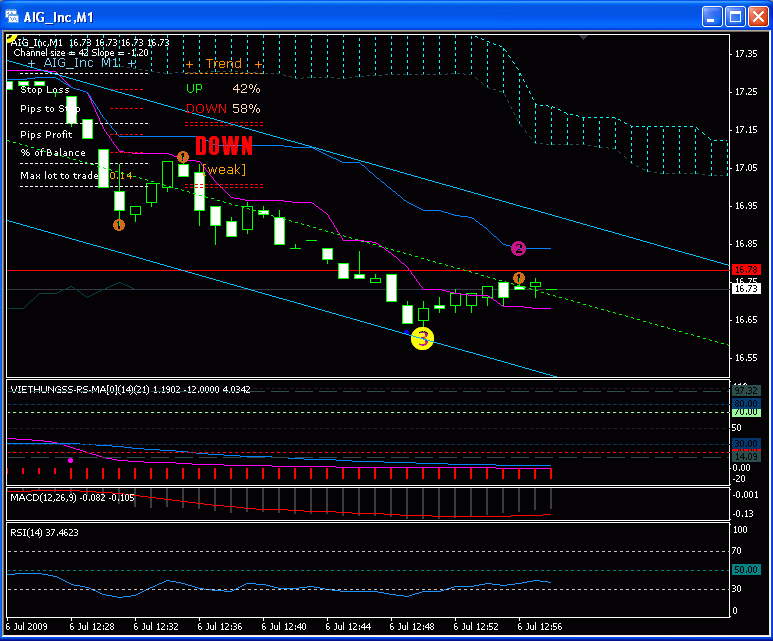Screen dimensions: 773x641
Task: Click the yellow circle marker numbered 3
Action: tap(422, 339)
